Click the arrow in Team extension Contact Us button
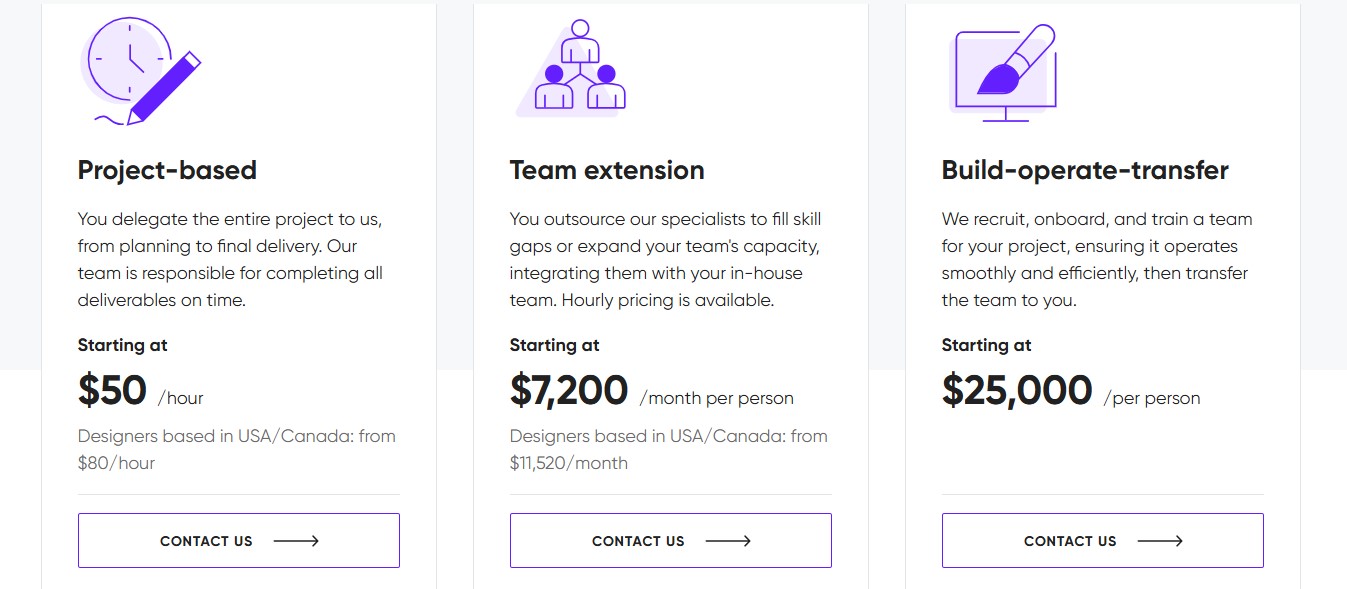The image size is (1347, 589). pyautogui.click(x=728, y=541)
